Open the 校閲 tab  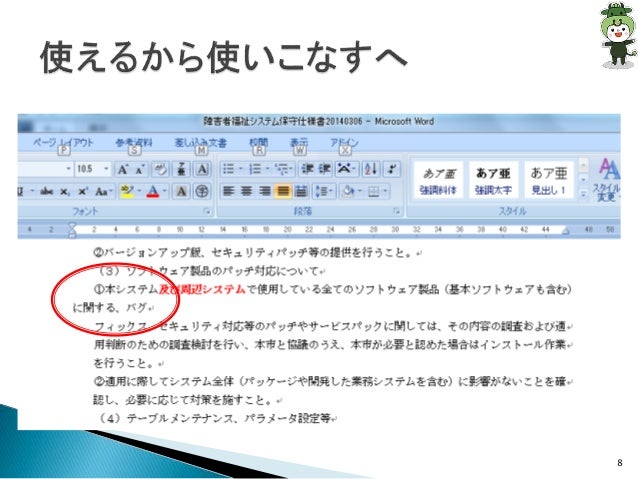point(258,142)
